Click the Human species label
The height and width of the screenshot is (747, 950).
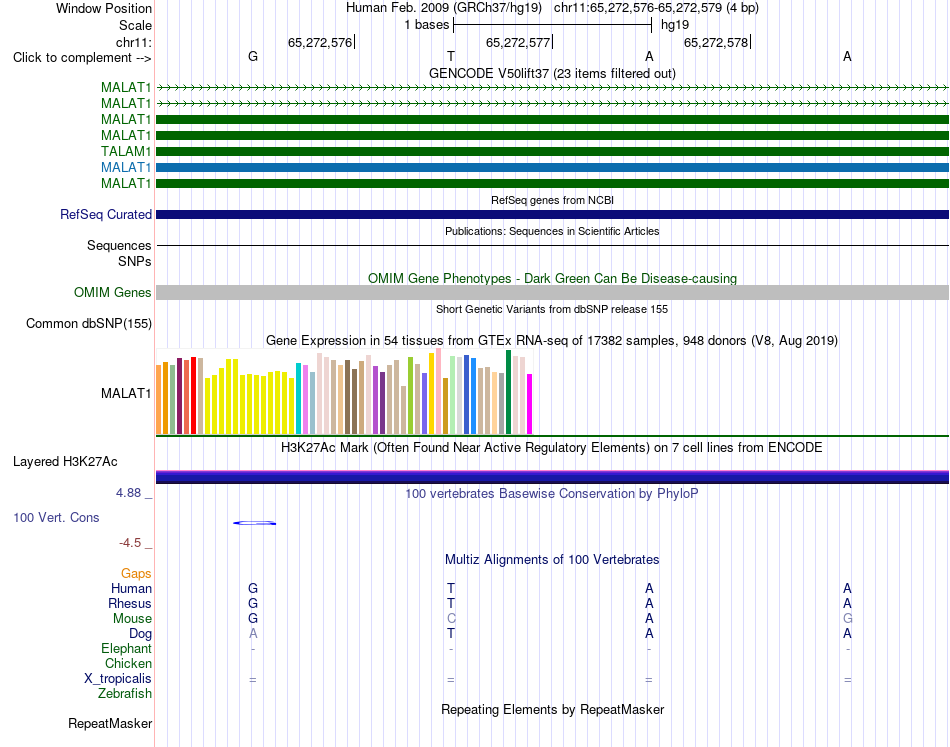tap(131, 588)
